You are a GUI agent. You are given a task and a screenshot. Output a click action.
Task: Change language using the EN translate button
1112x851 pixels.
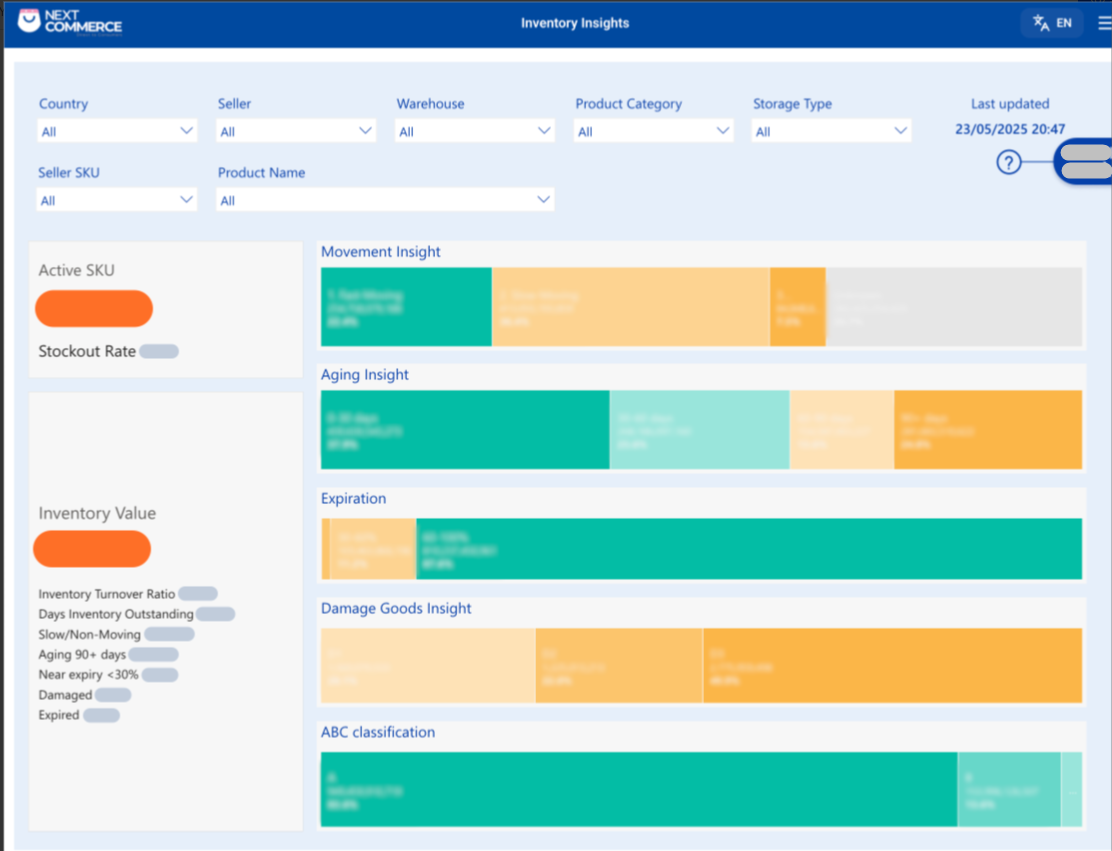tap(1052, 23)
